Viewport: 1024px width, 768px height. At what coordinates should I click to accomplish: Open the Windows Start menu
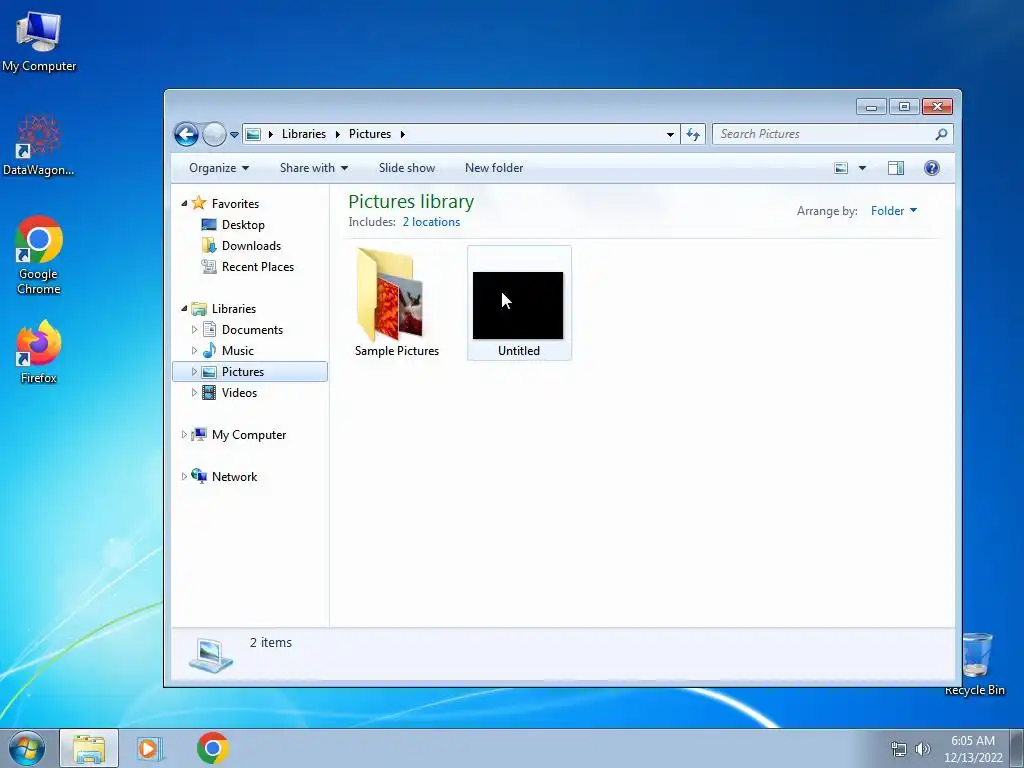tap(27, 748)
